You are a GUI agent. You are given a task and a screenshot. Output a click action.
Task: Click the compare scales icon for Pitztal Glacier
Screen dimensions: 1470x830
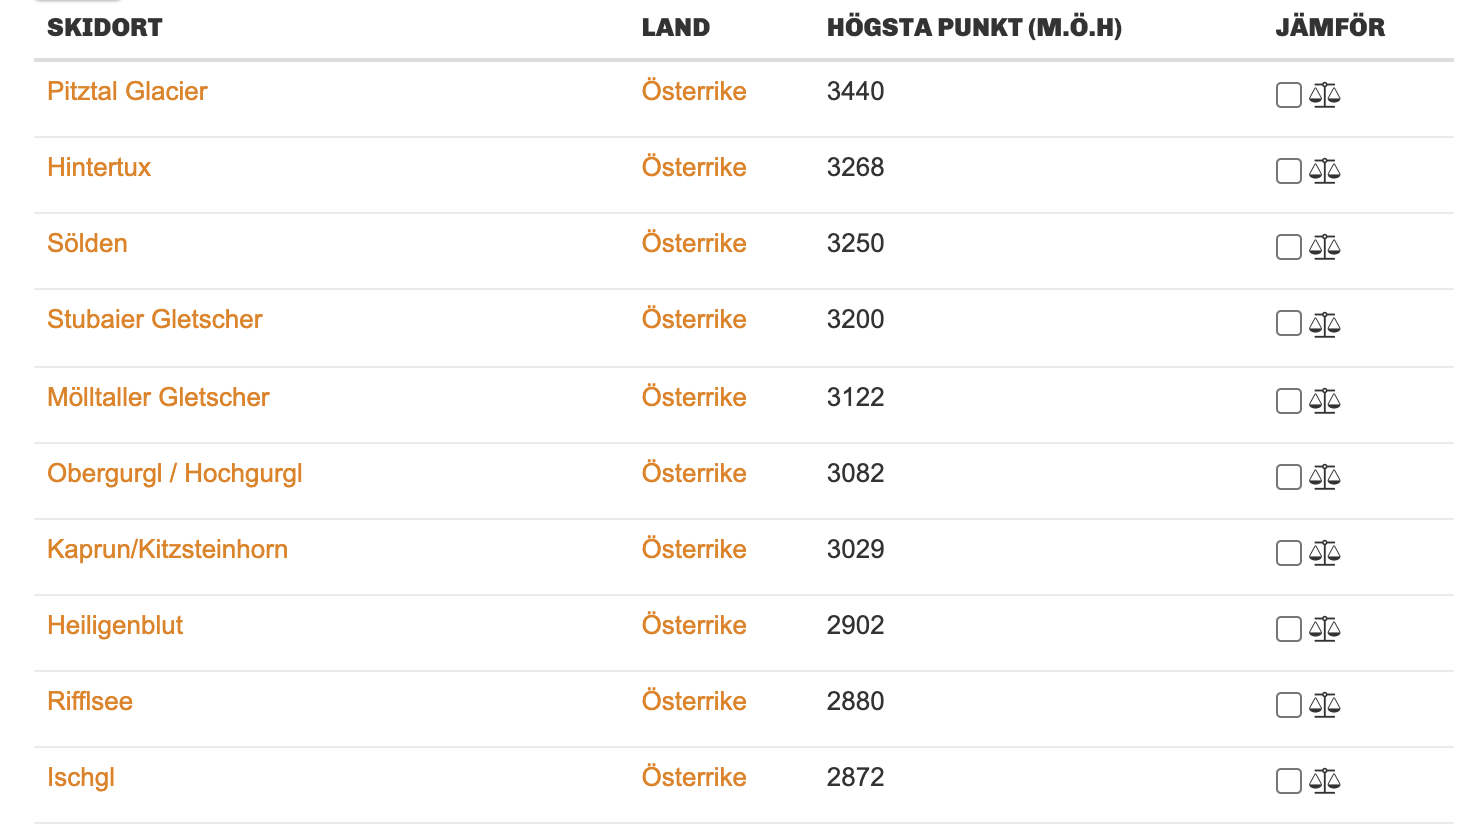click(1324, 95)
